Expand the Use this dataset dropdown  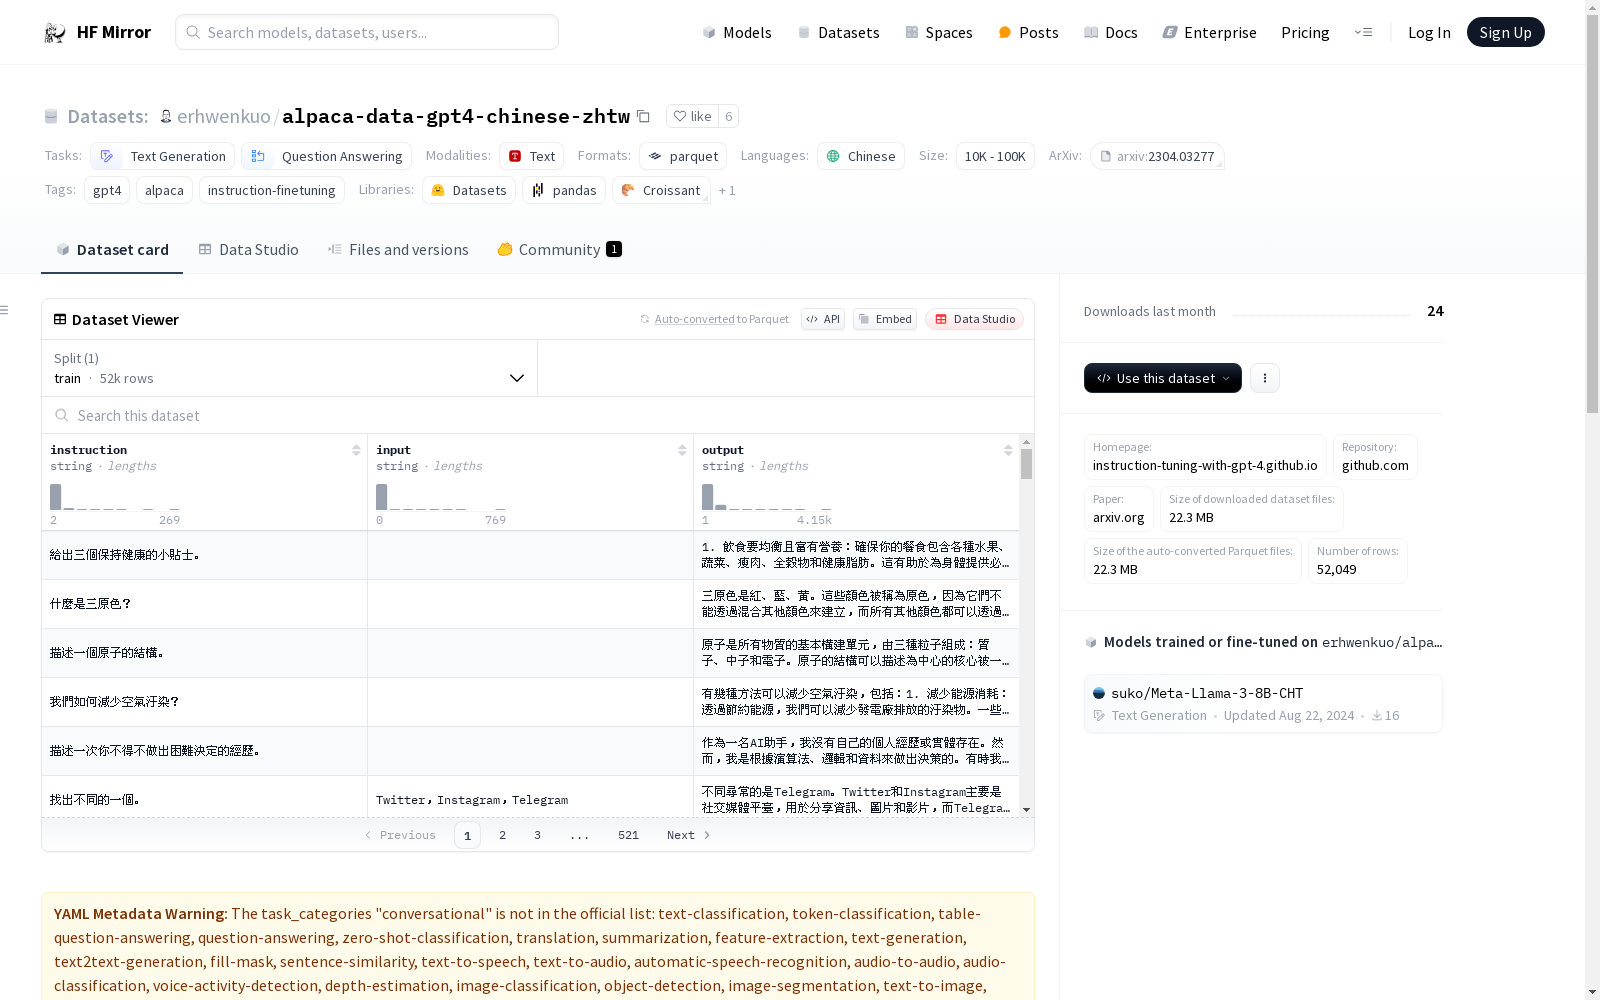click(1163, 378)
